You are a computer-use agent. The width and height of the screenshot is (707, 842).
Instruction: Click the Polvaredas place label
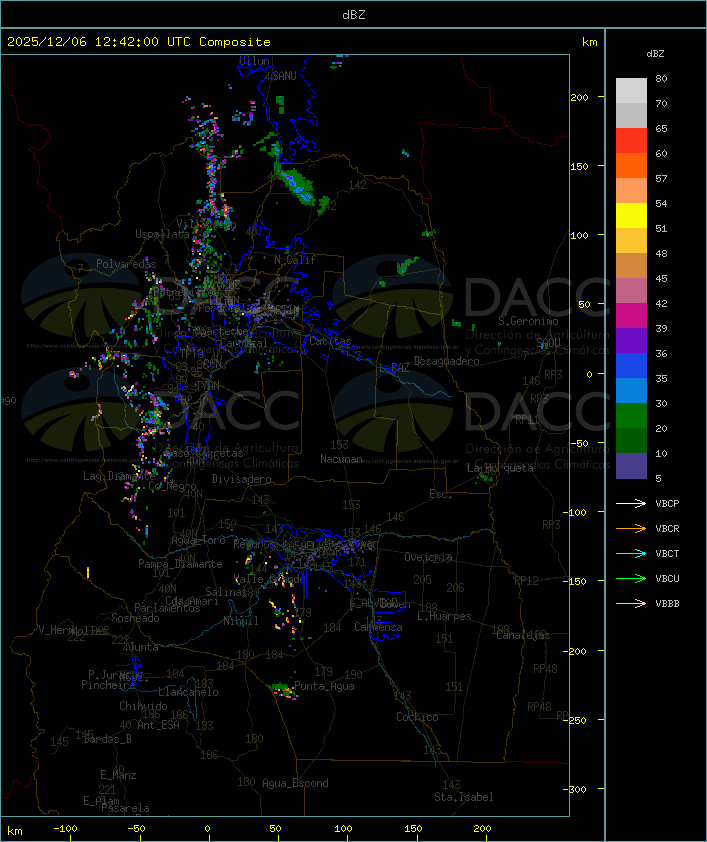click(x=126, y=264)
